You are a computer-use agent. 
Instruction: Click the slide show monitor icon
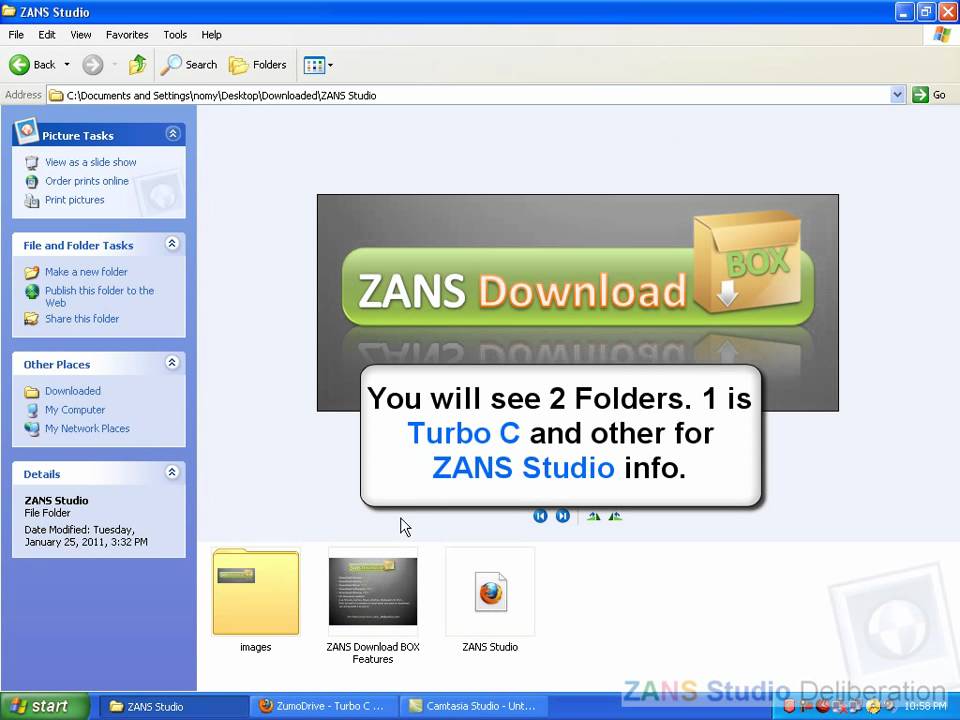click(x=32, y=163)
